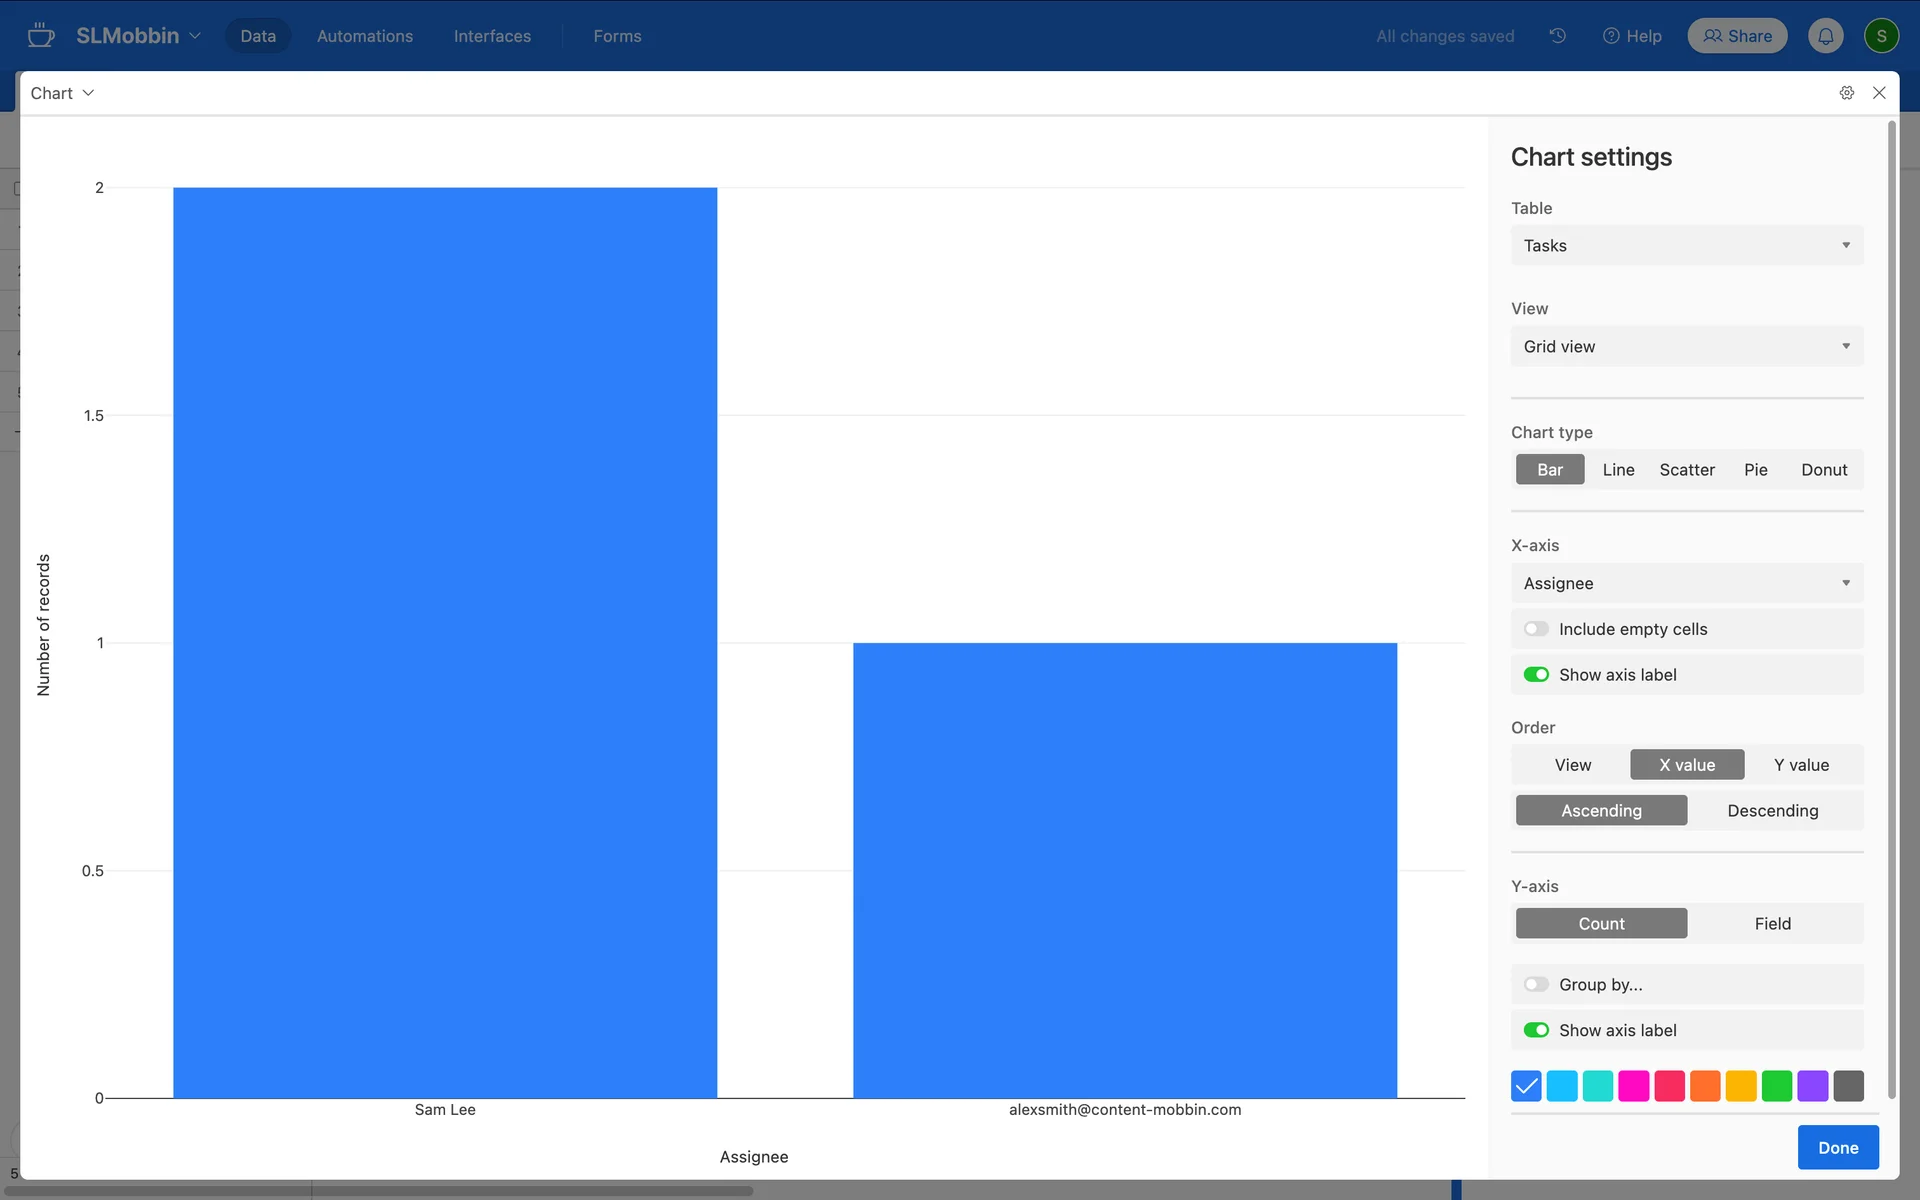
Task: Select the Pie chart type
Action: pyautogui.click(x=1755, y=470)
